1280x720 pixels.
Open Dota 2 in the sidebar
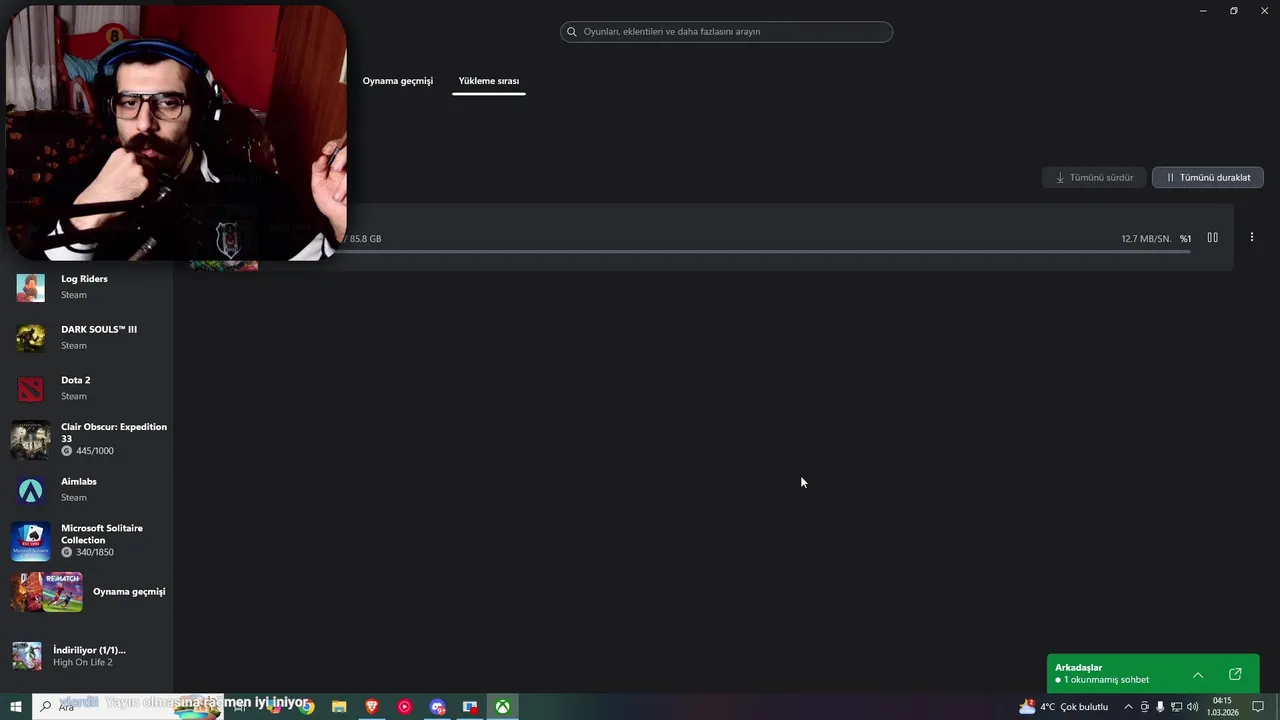87,388
